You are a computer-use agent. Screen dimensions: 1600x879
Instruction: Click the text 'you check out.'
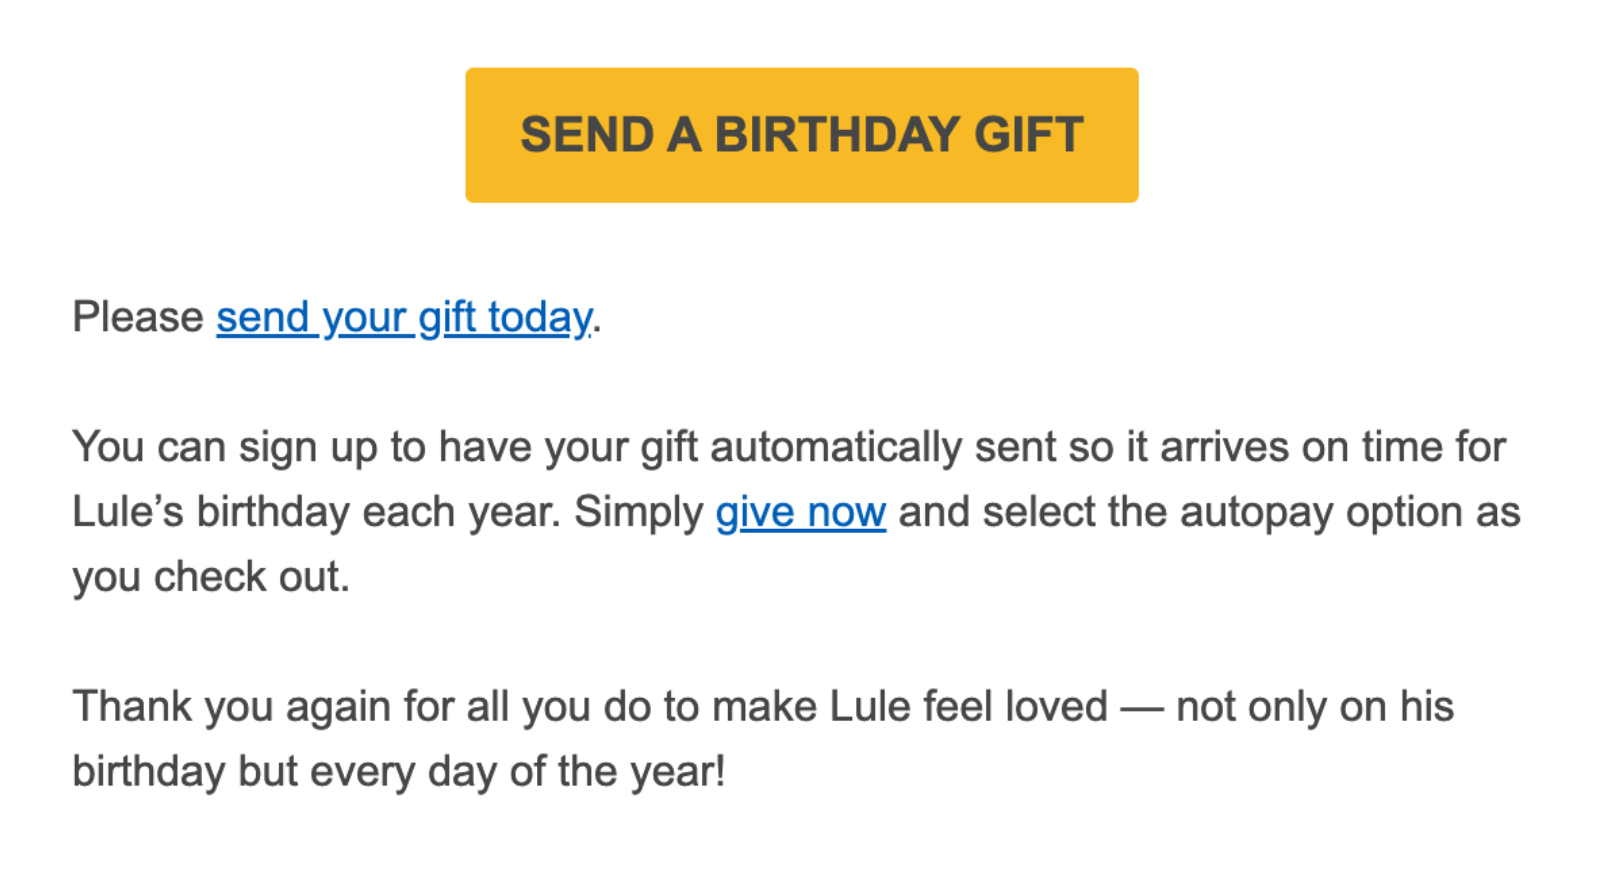point(211,577)
